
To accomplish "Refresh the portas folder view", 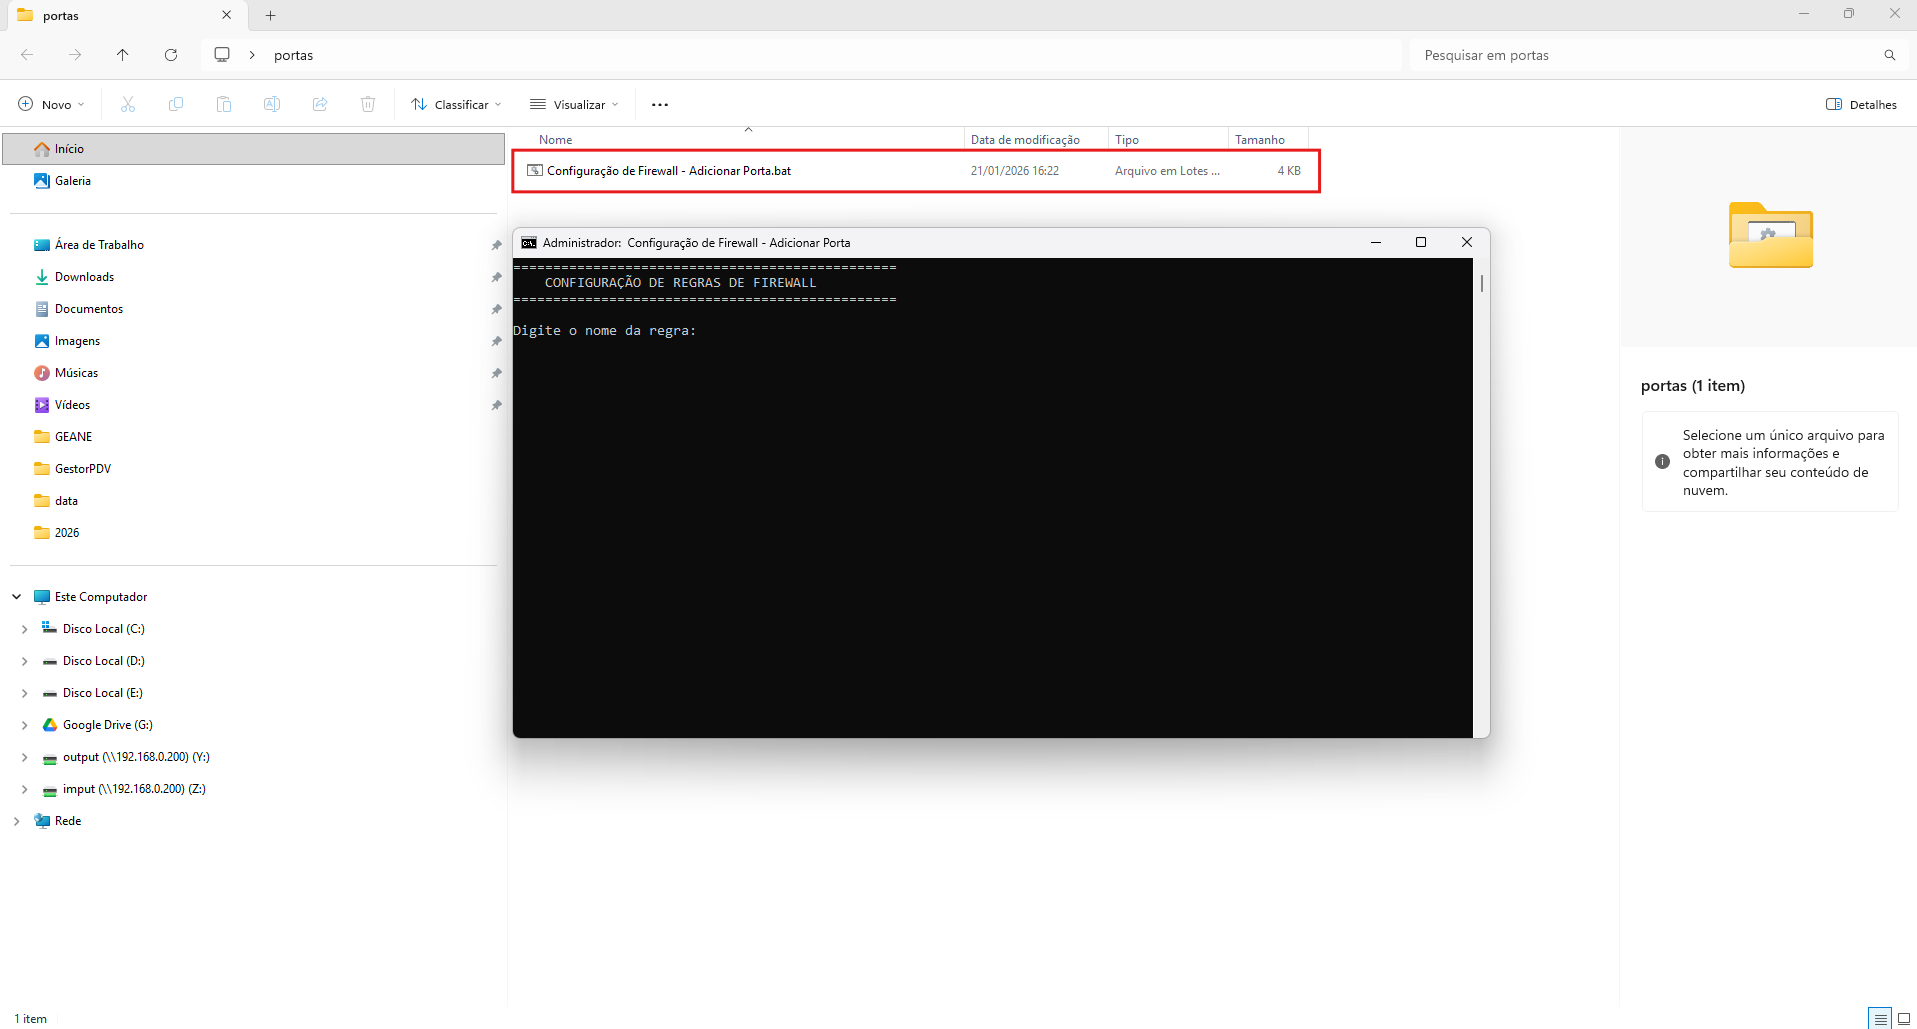I will point(171,55).
